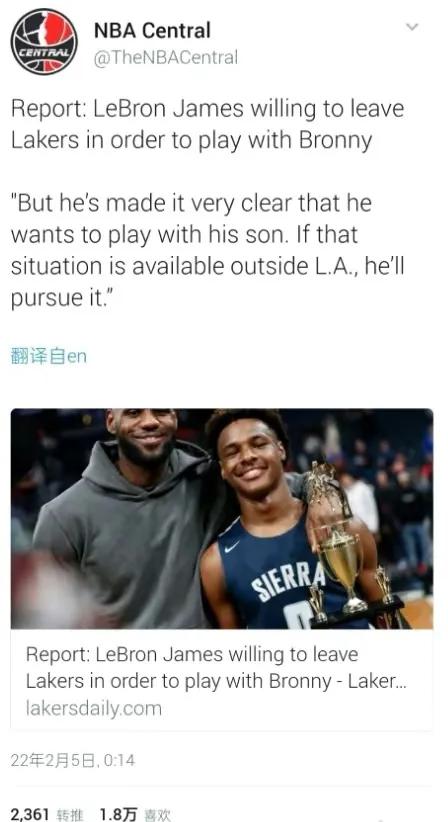Open the link card headline text
This screenshot has width=448, height=822.
[216, 667]
